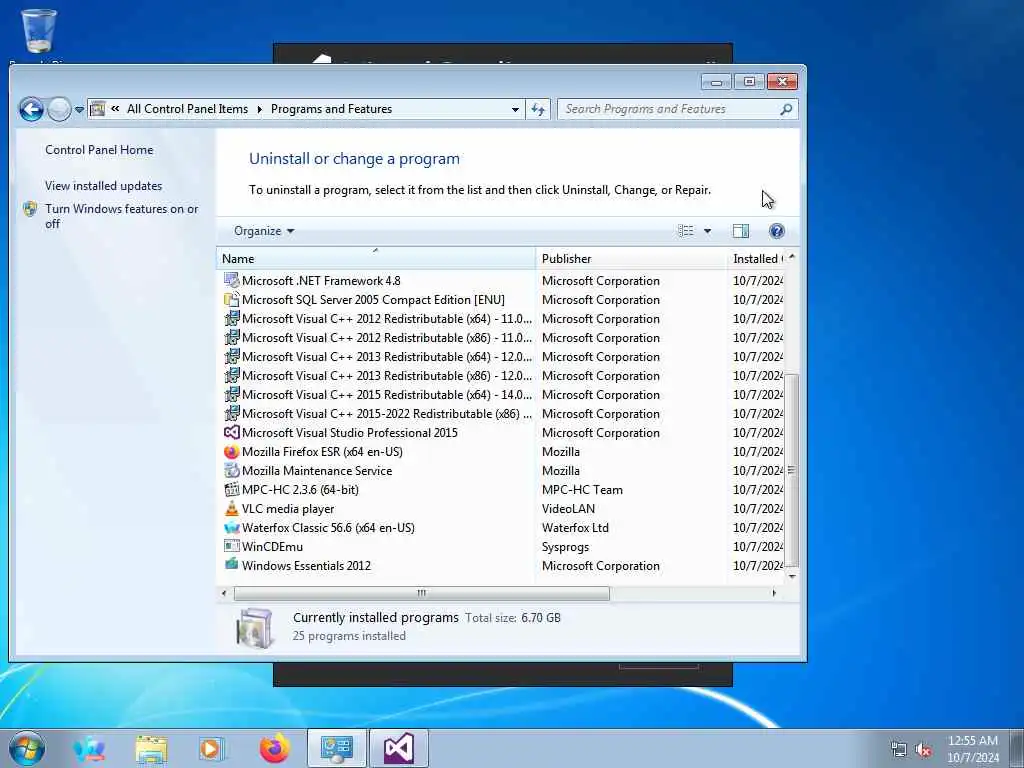Click the Mozilla Maintenance Service icon
Screen dimensions: 1024x768
(232, 470)
